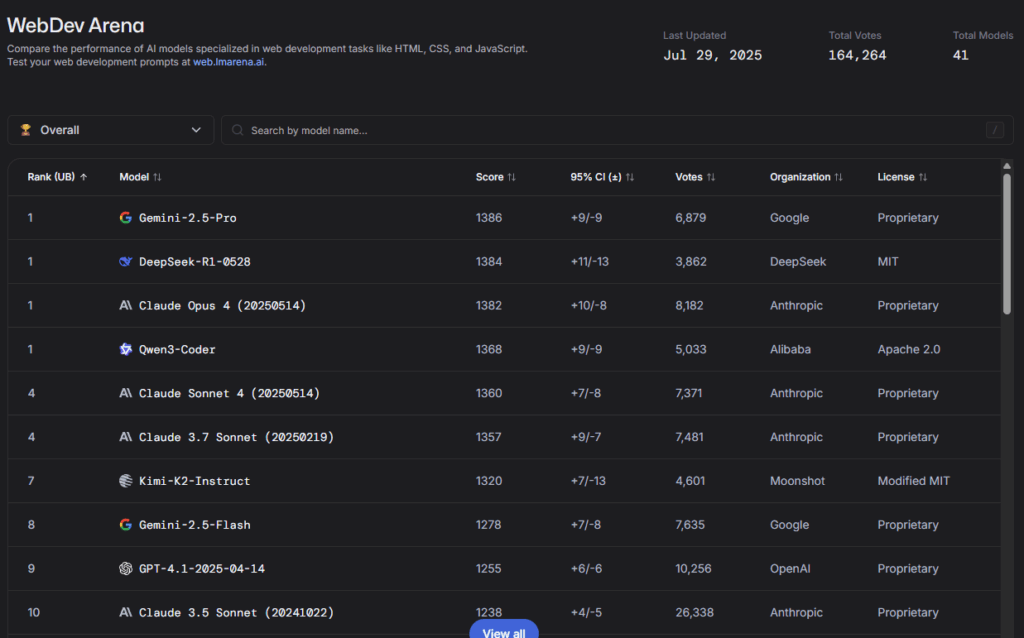Click the 26,338 votes cell
The width and height of the screenshot is (1024, 638).
(x=694, y=612)
